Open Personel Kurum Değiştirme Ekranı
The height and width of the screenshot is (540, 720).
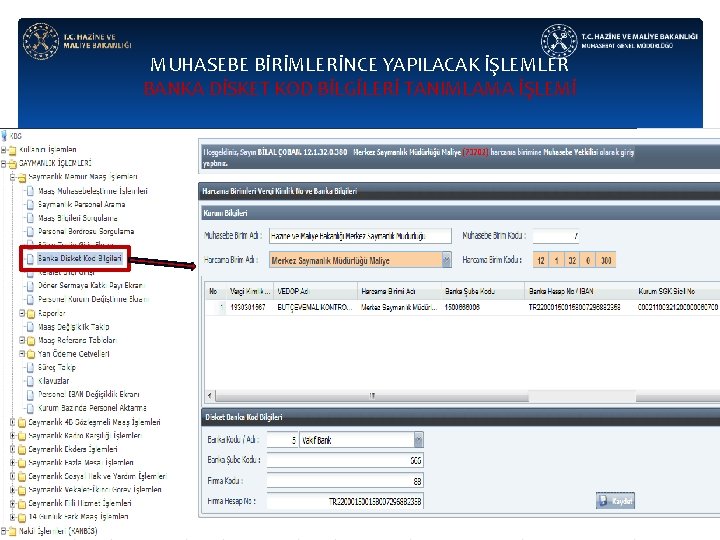(x=93, y=299)
